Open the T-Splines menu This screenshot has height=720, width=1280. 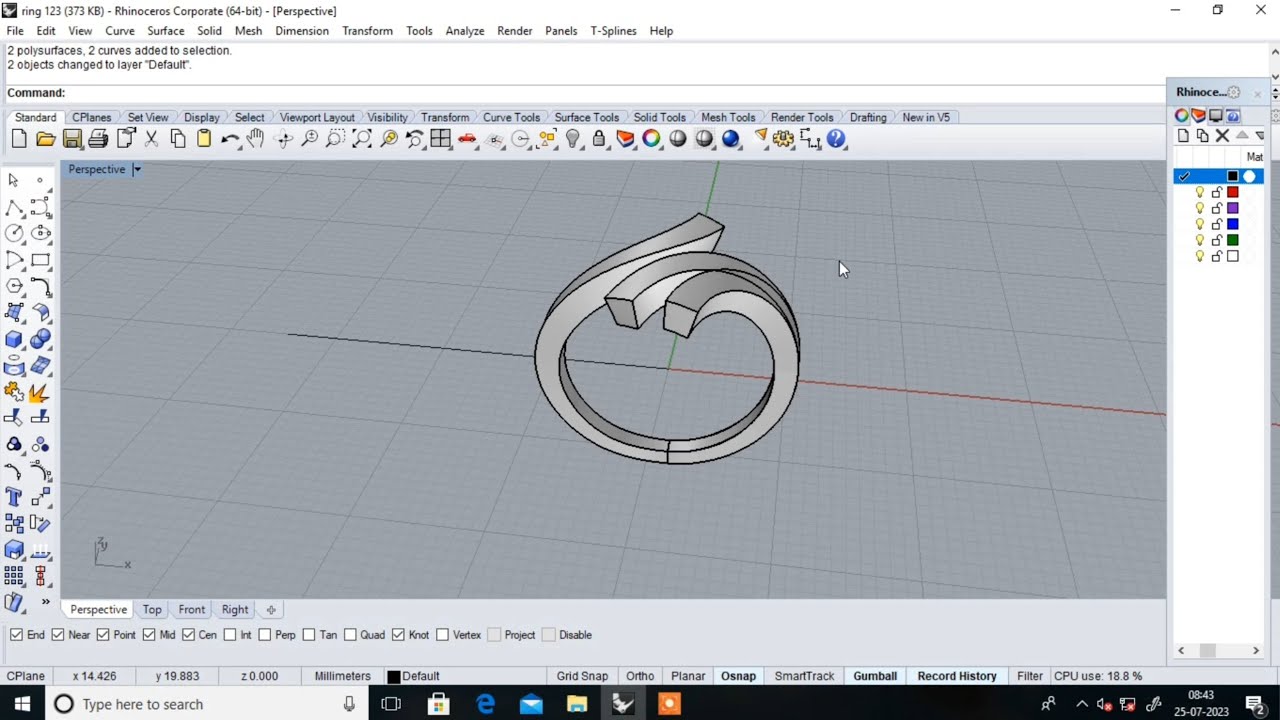coord(613,31)
